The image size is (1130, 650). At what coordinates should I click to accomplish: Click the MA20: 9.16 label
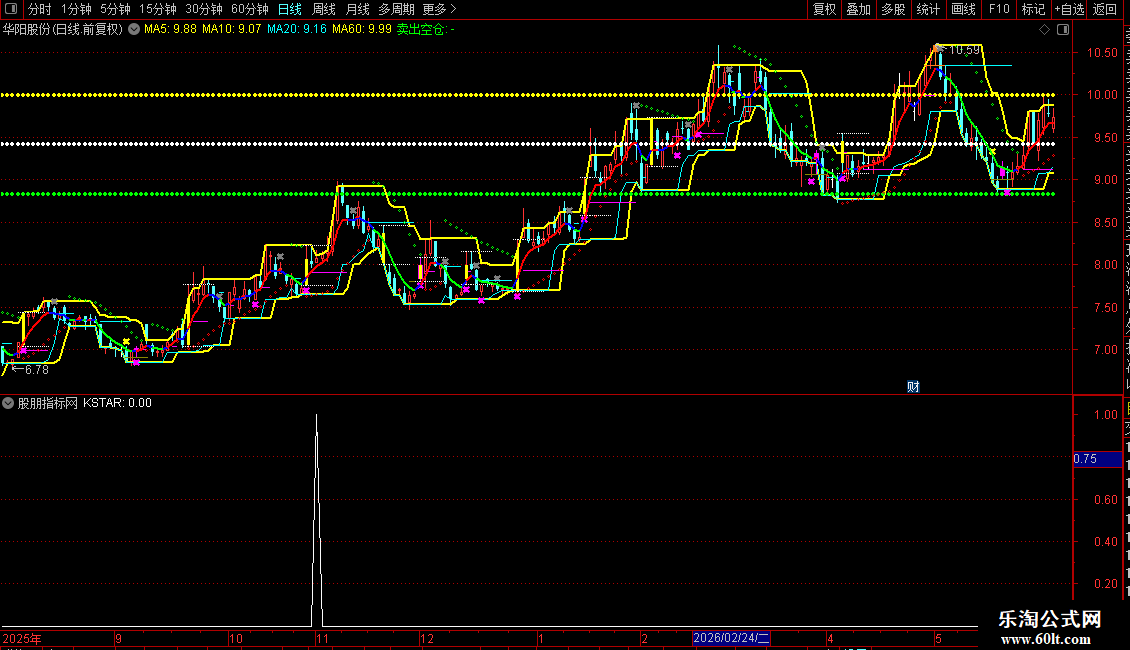tap(296, 30)
